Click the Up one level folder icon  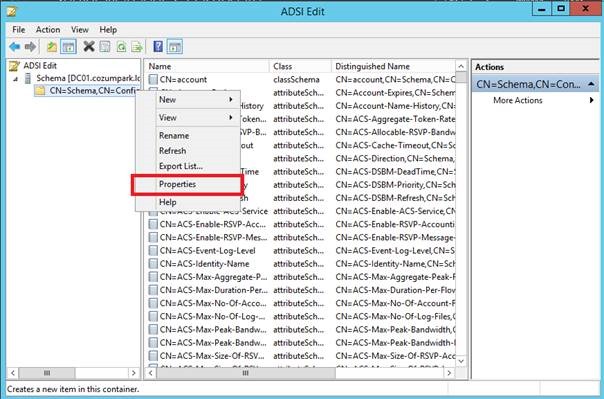52,47
